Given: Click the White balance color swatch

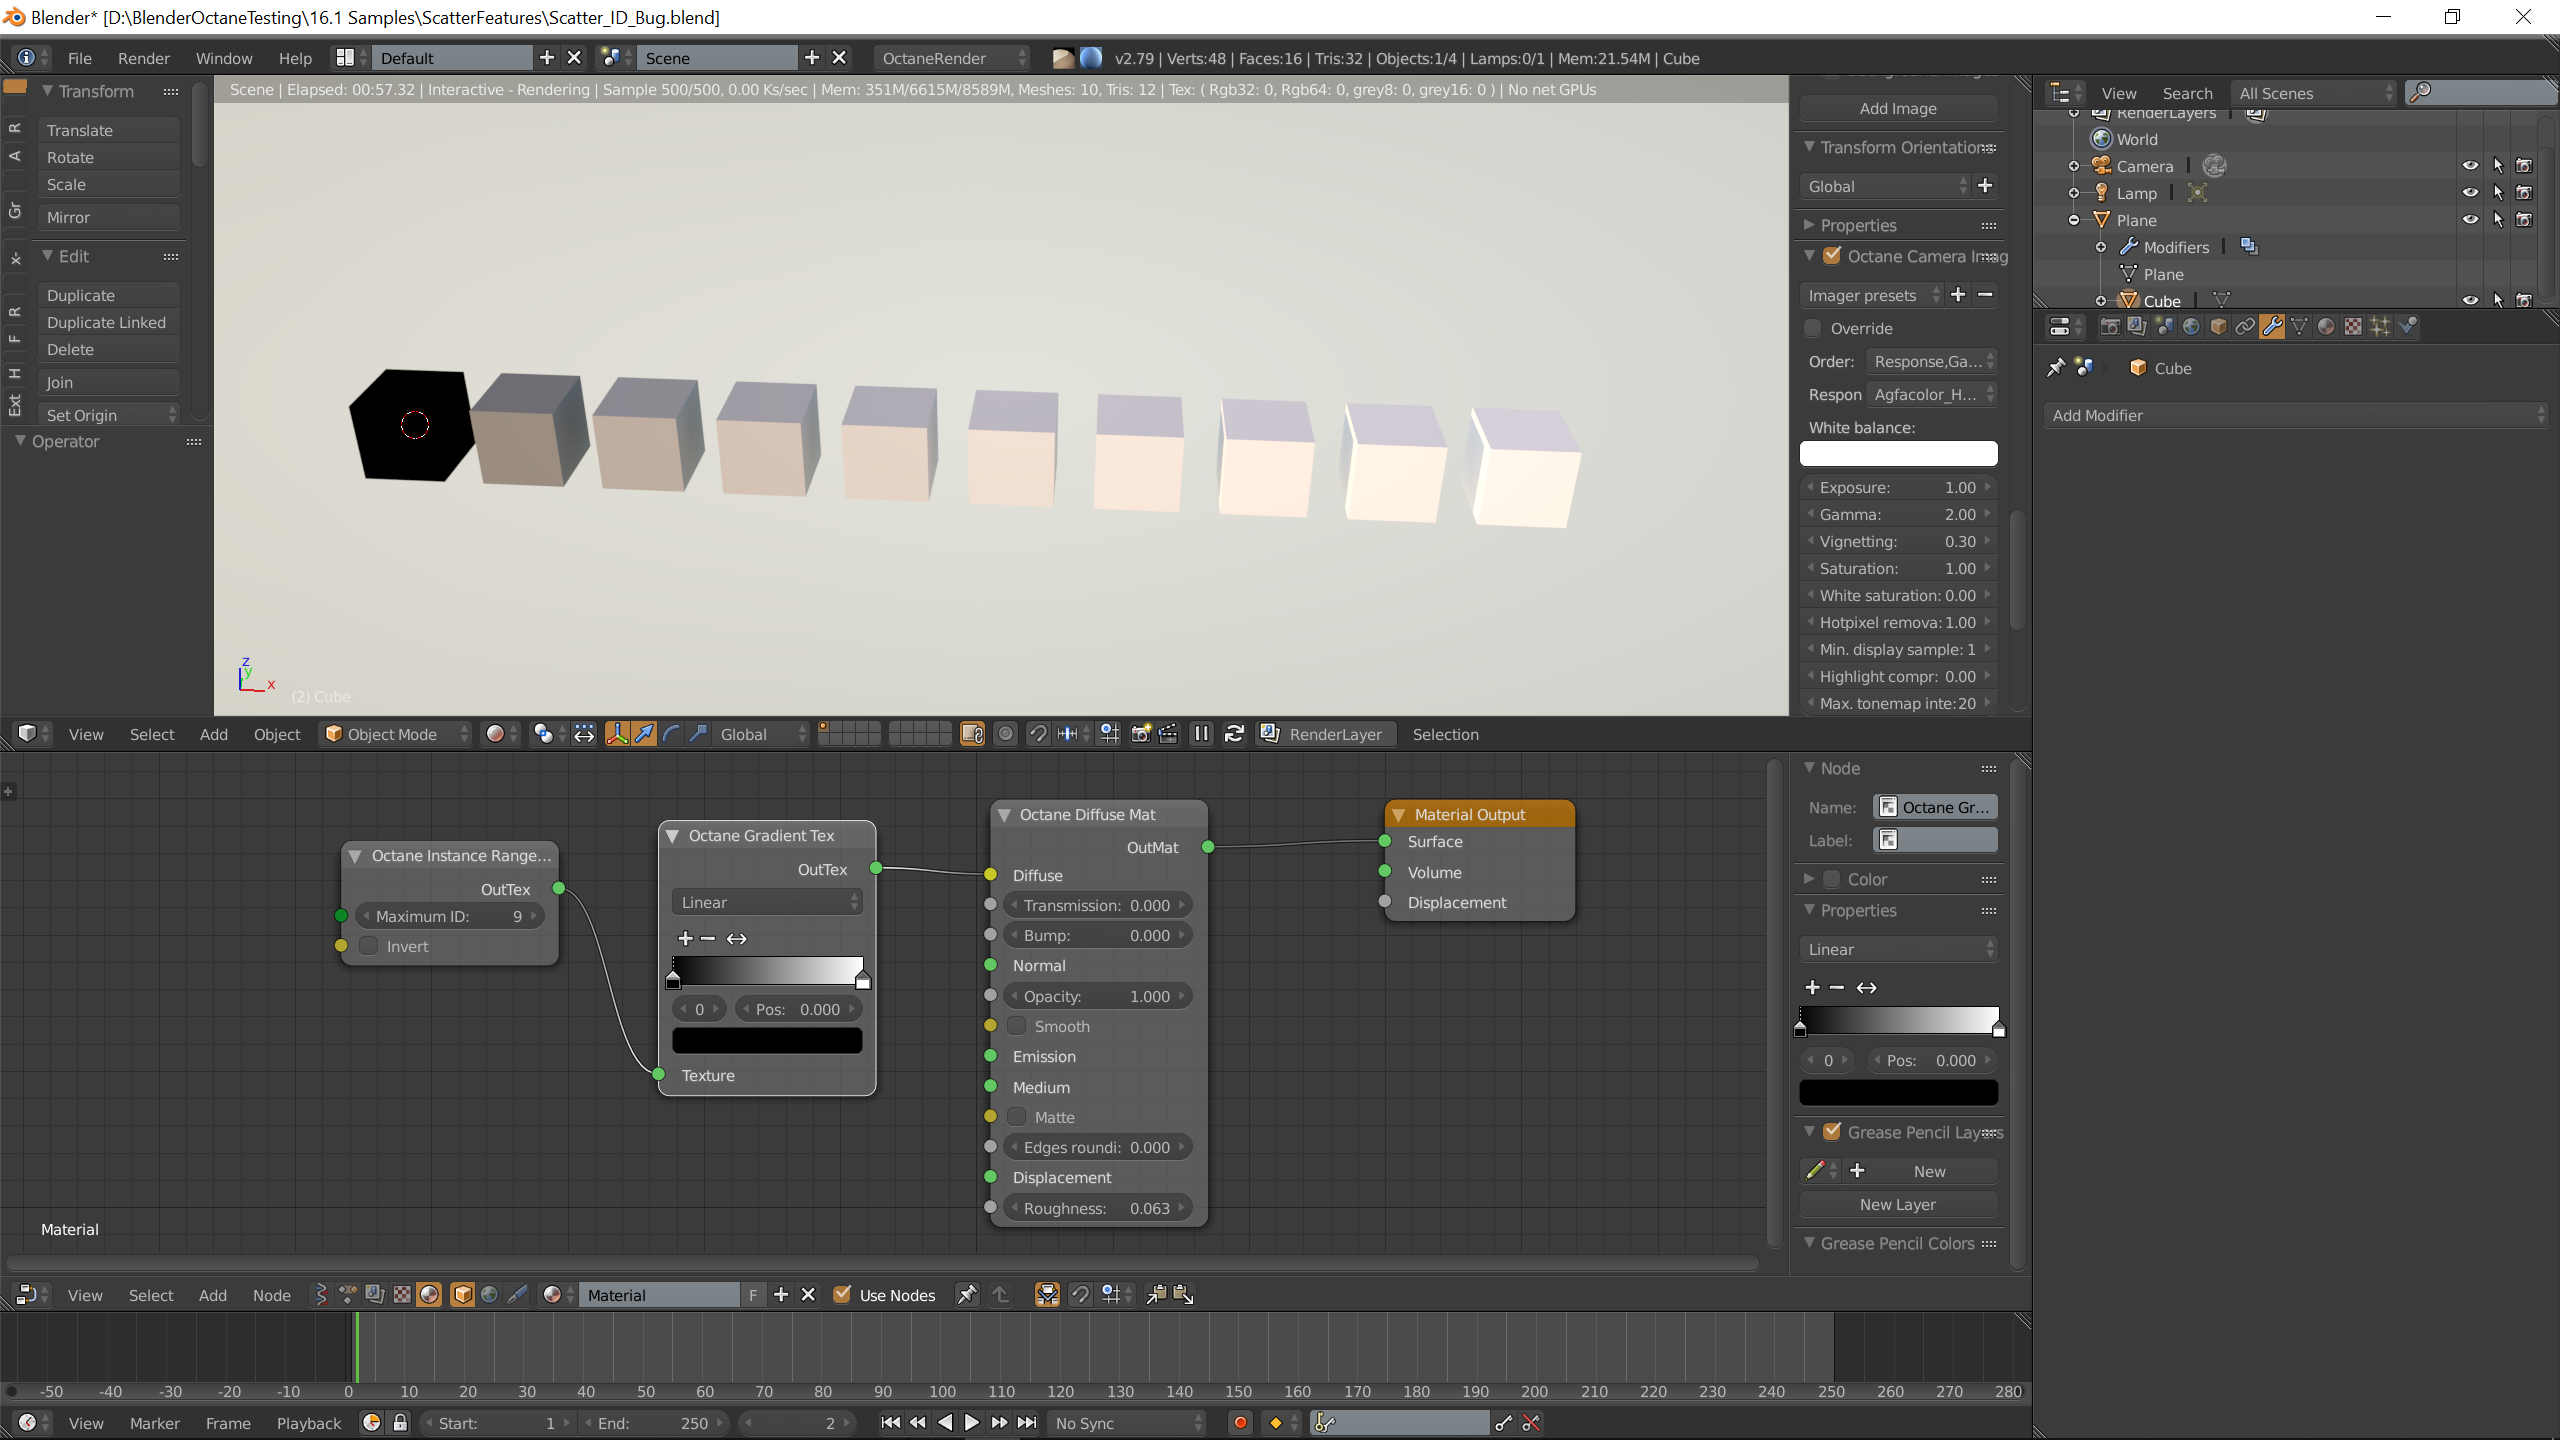Looking at the screenshot, I should (x=1897, y=454).
